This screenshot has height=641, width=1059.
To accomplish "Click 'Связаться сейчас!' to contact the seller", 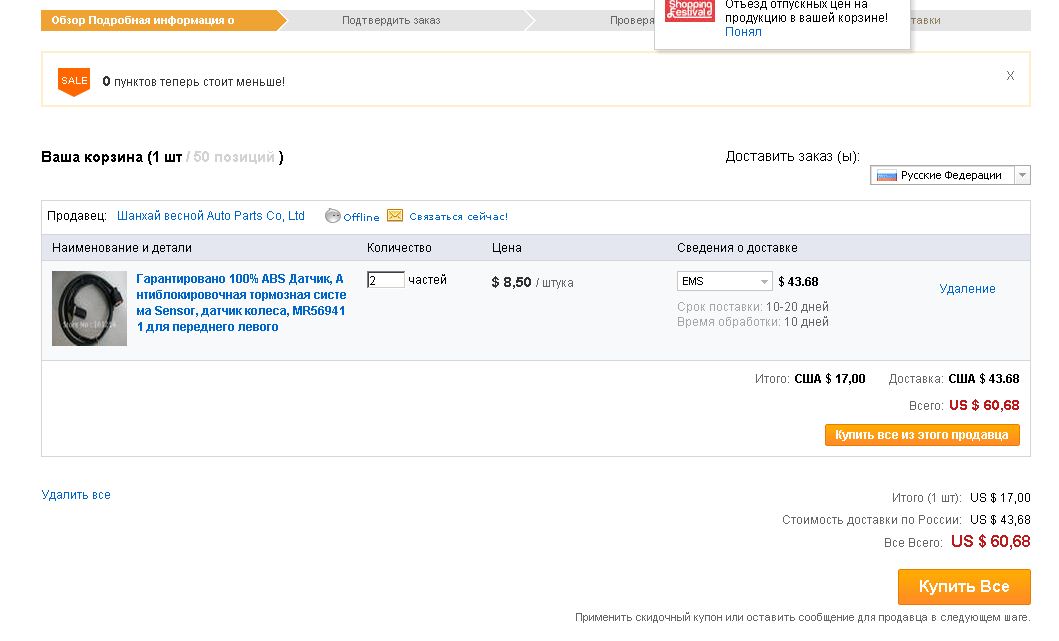I will (x=458, y=216).
